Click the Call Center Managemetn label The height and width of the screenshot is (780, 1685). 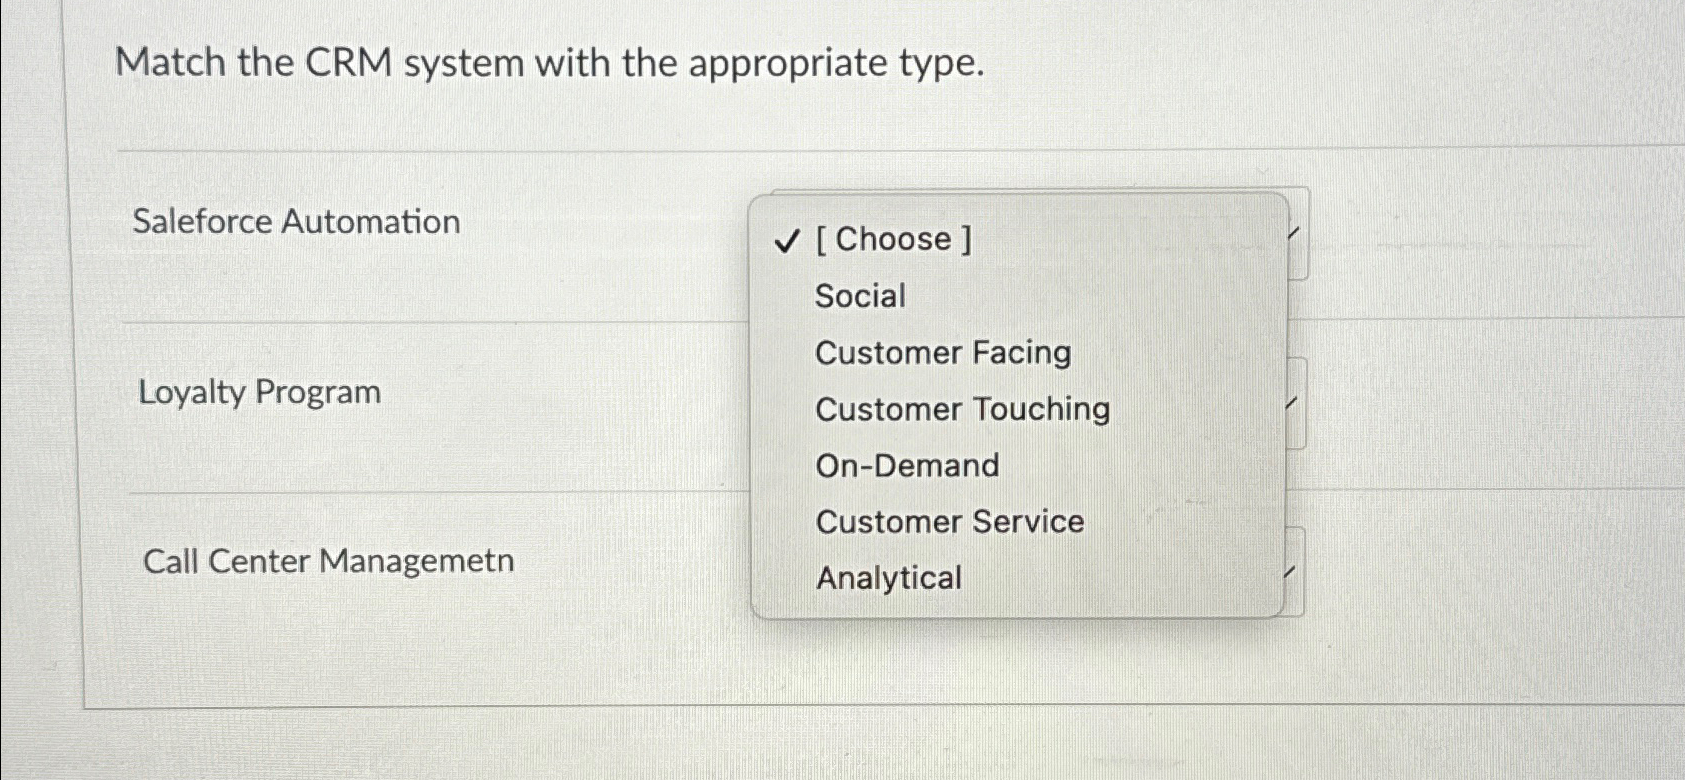coord(327,561)
